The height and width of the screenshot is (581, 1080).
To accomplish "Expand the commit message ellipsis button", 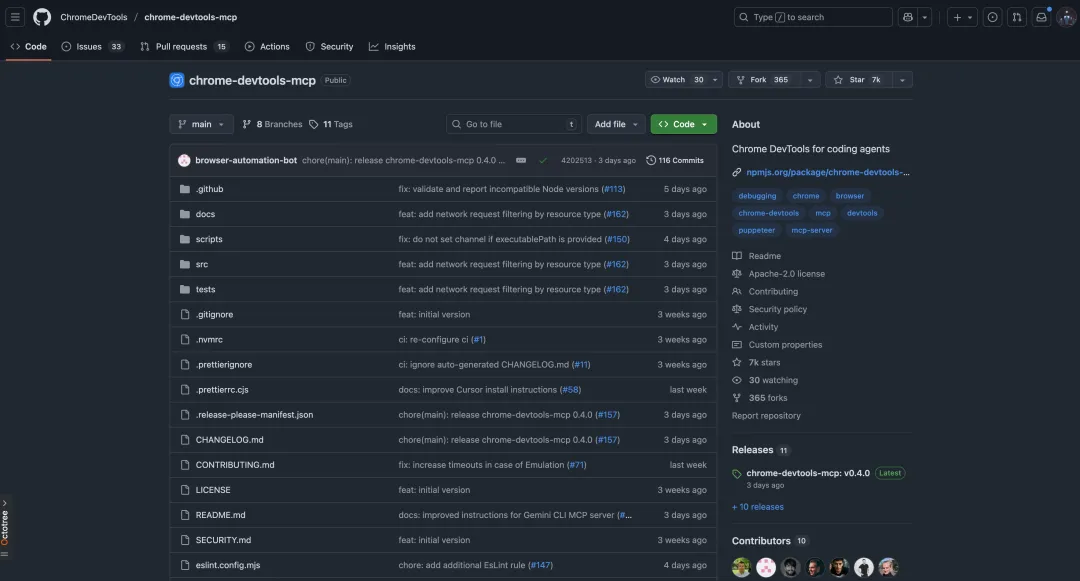I will click(x=521, y=160).
